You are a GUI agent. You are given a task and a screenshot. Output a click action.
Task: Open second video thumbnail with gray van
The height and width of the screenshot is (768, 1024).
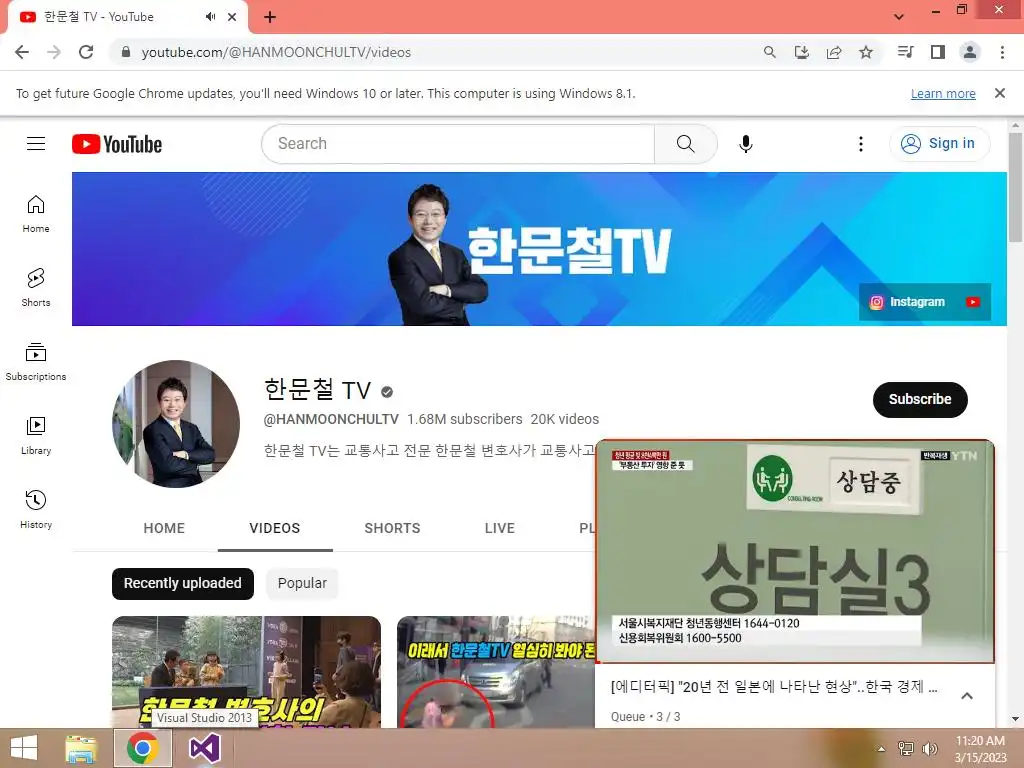point(496,672)
